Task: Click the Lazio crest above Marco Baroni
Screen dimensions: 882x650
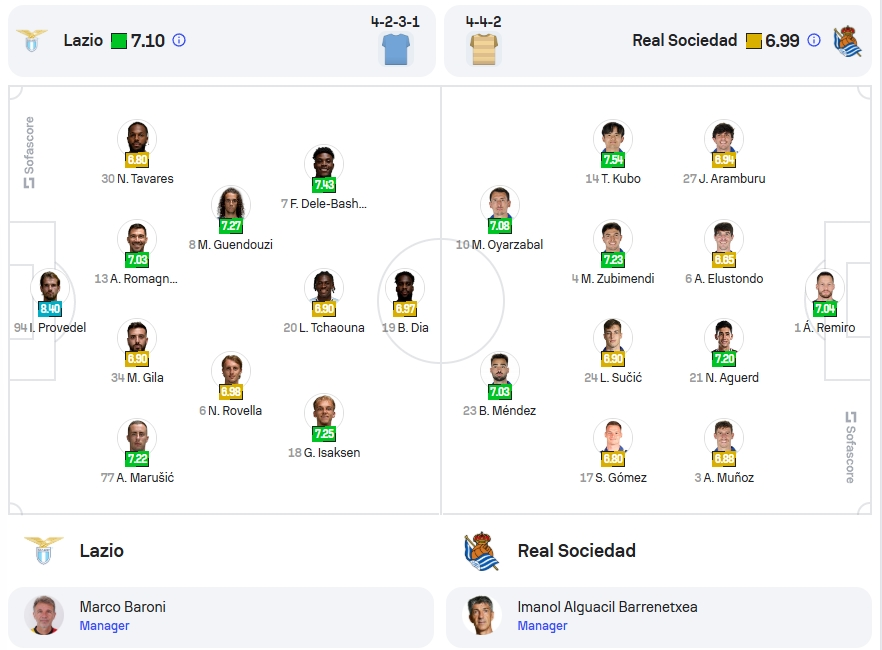Action: click(44, 550)
